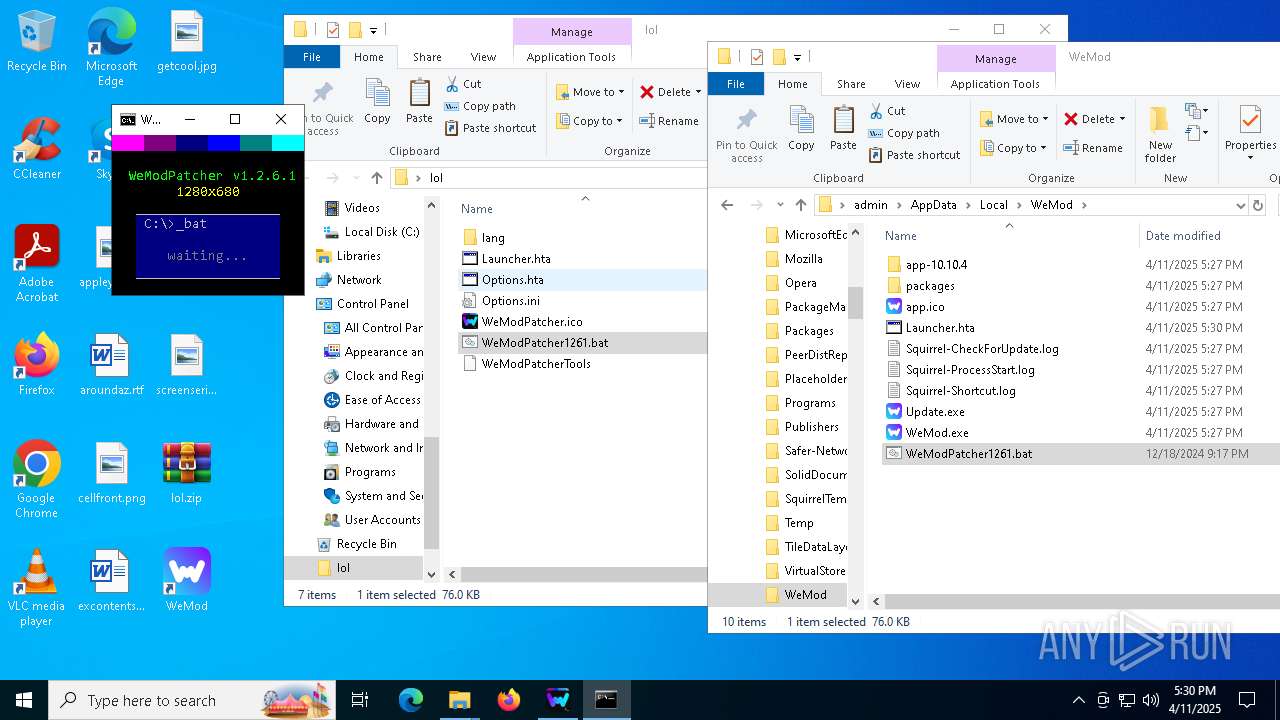This screenshot has width=1280, height=720.
Task: Click New folder in WeMod window
Action: (1160, 134)
